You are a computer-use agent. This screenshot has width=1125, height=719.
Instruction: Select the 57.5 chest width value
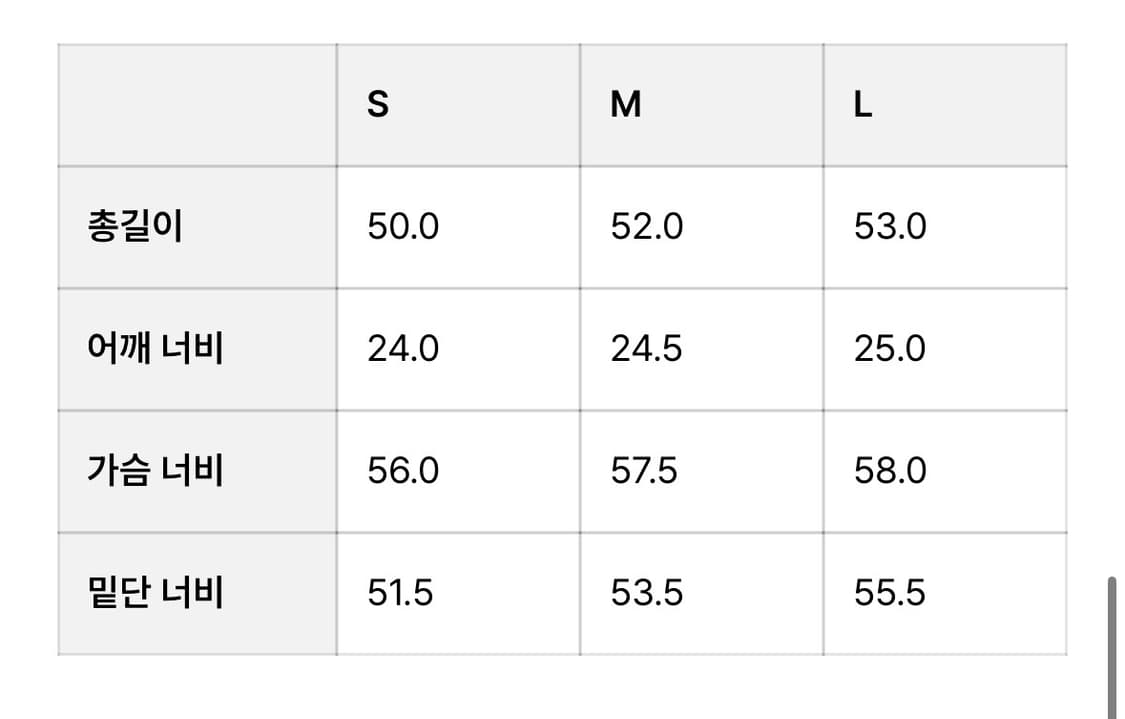coord(644,471)
